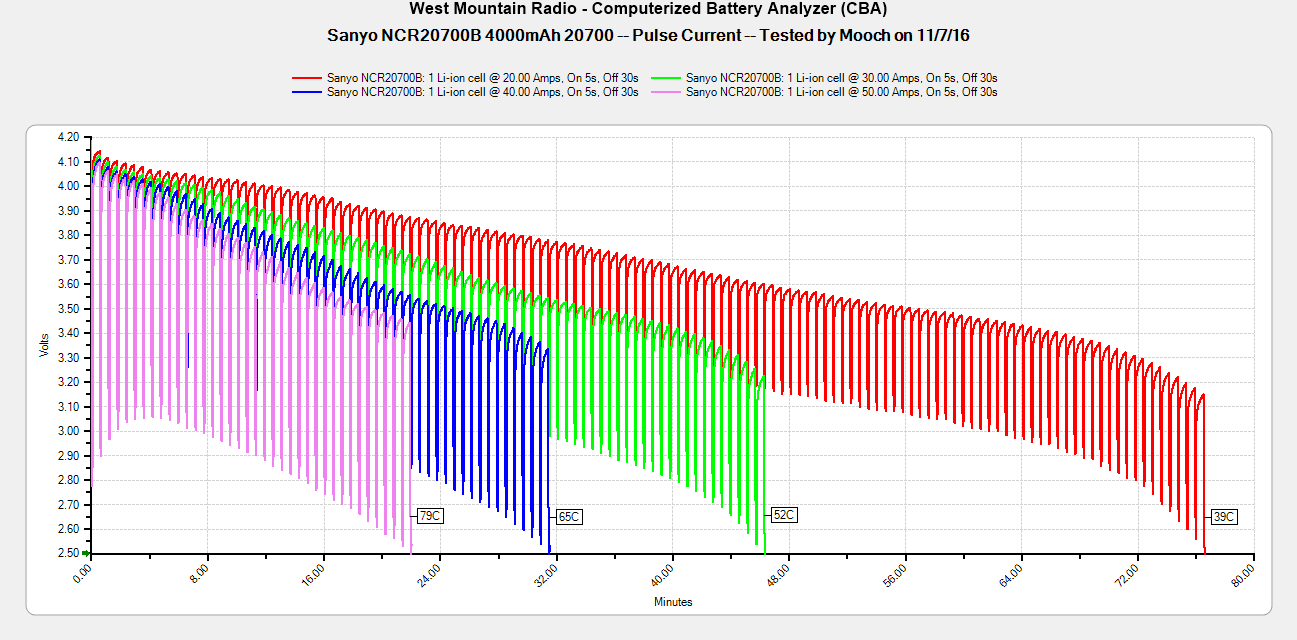
Task: Click the Minutes x-axis title
Action: tap(673, 602)
